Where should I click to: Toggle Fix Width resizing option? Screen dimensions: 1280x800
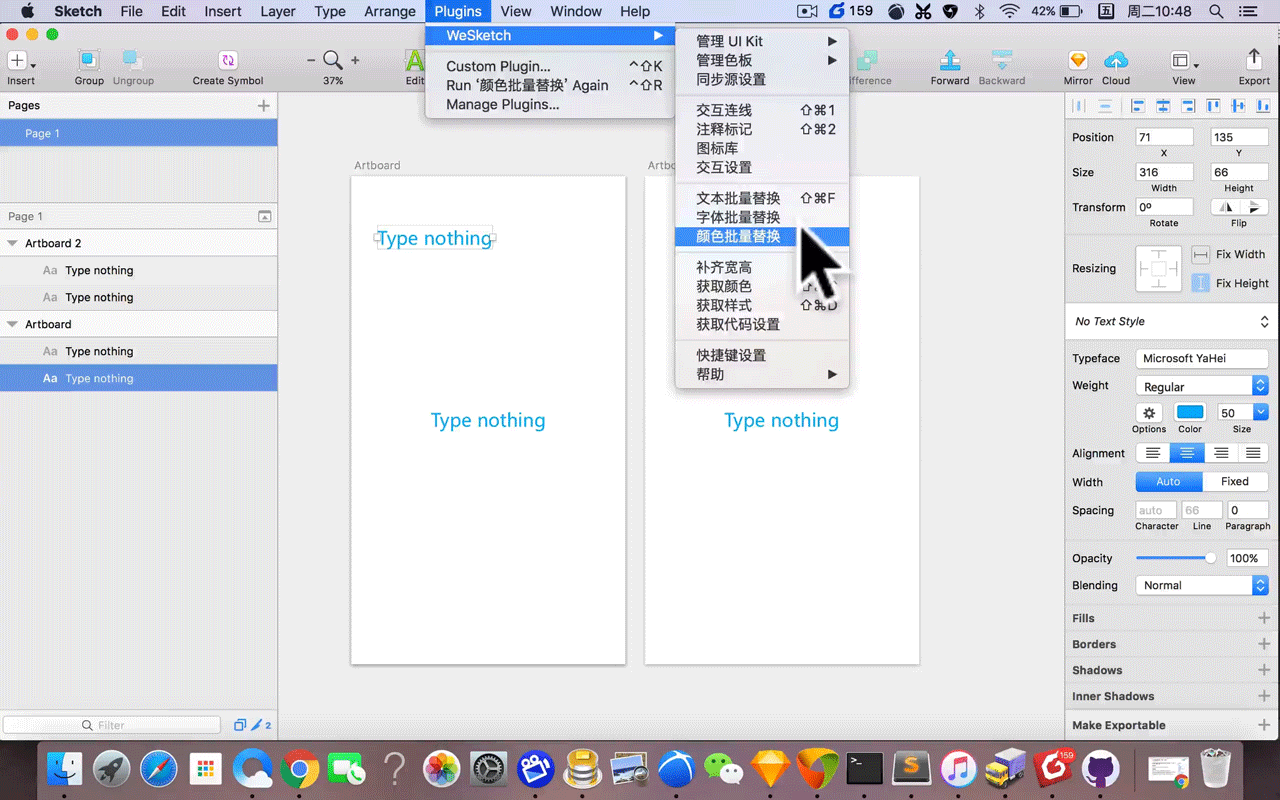point(1200,255)
